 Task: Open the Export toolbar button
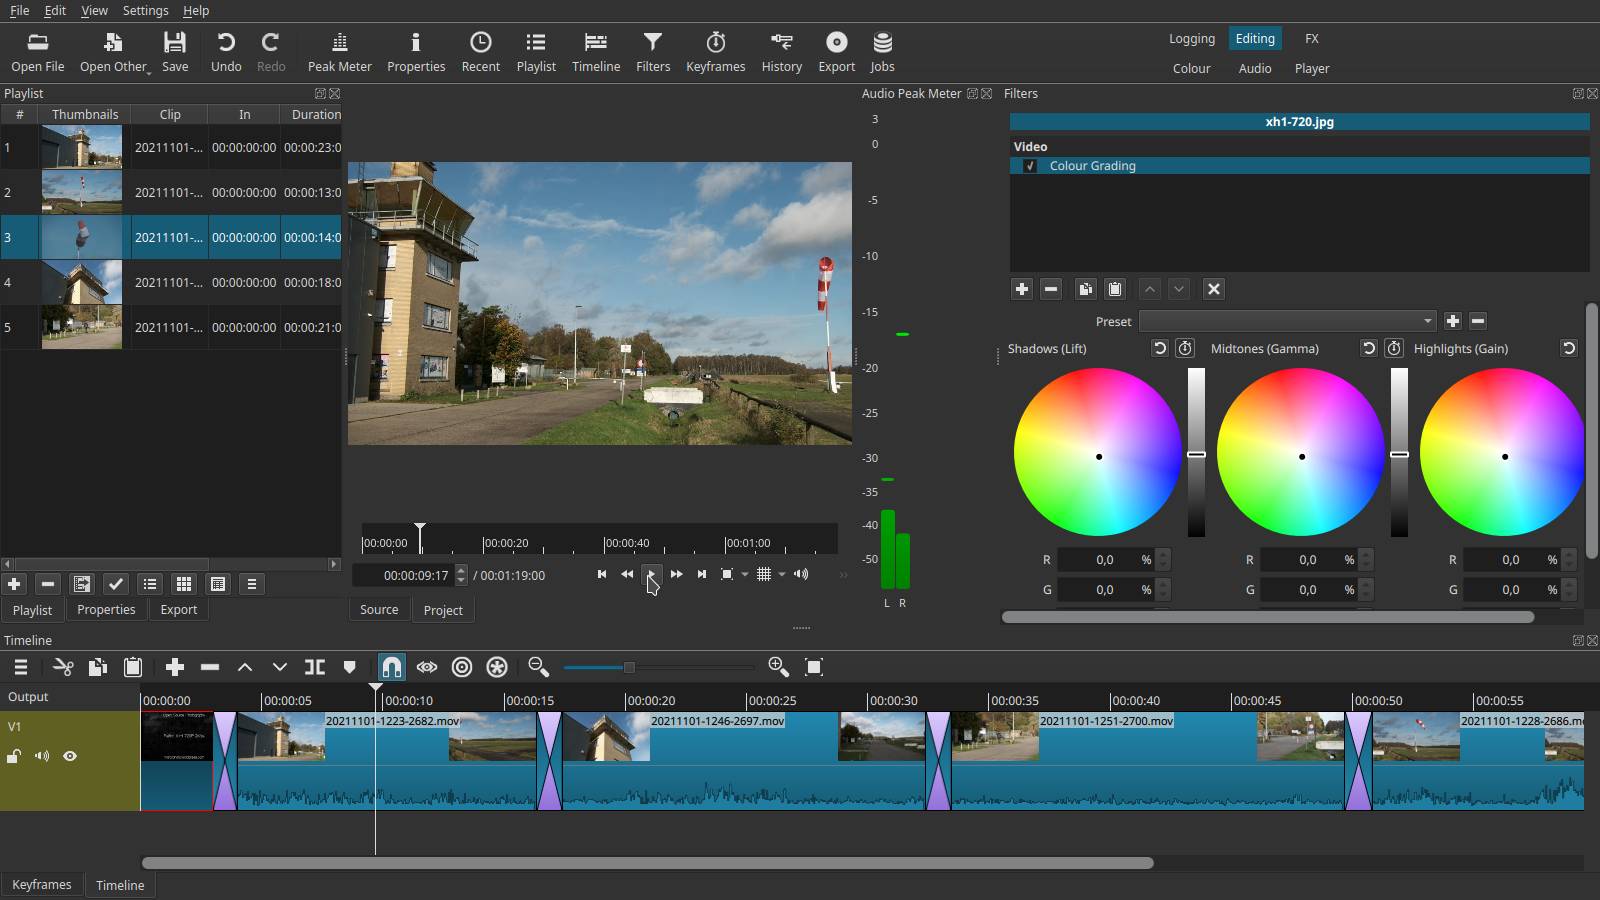tap(836, 52)
